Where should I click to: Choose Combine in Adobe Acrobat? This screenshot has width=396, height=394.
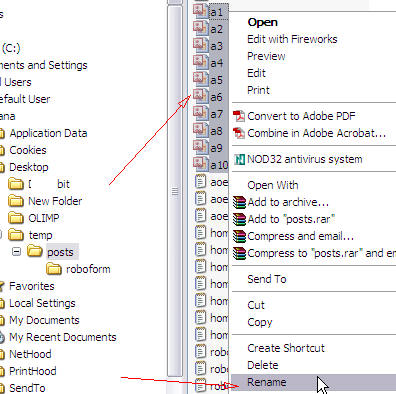point(317,133)
